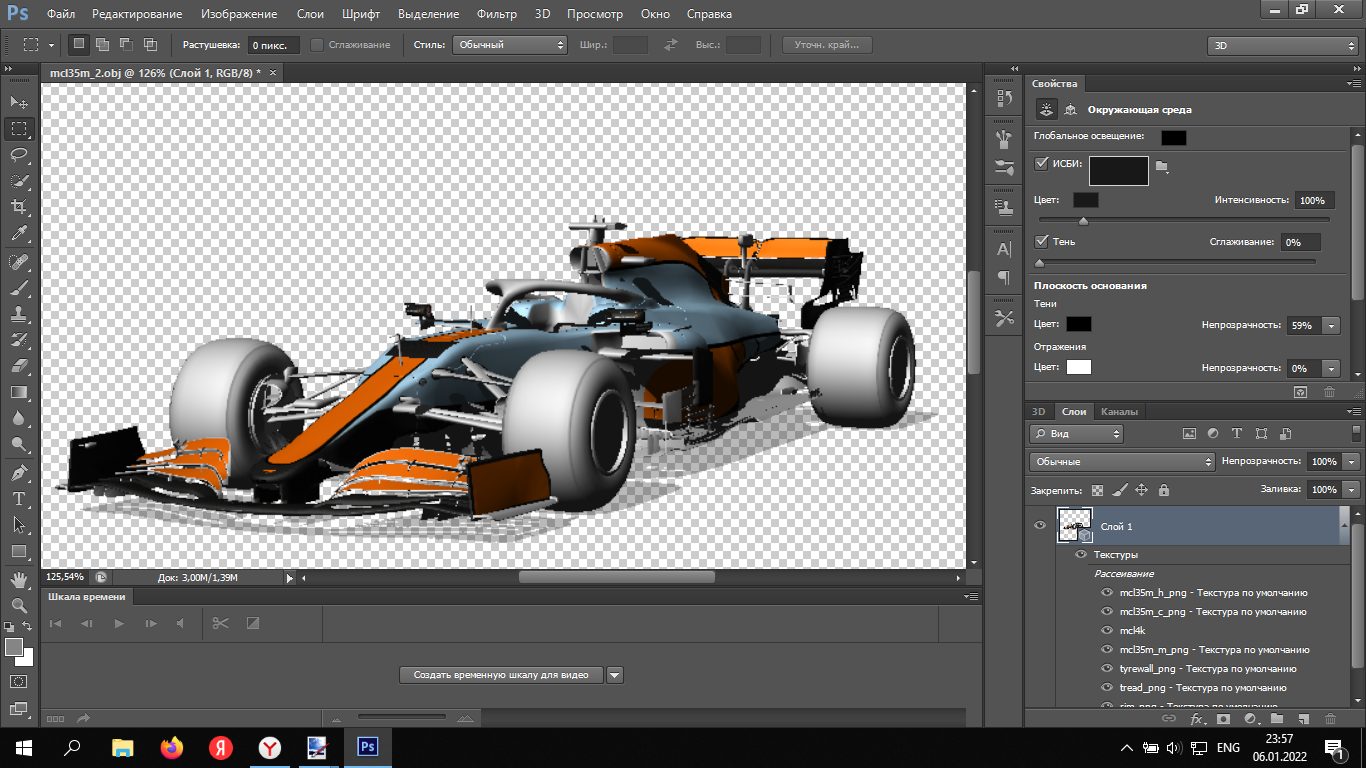Hide layer Слой 1 visibility
Viewport: 1366px width, 768px height.
point(1040,525)
